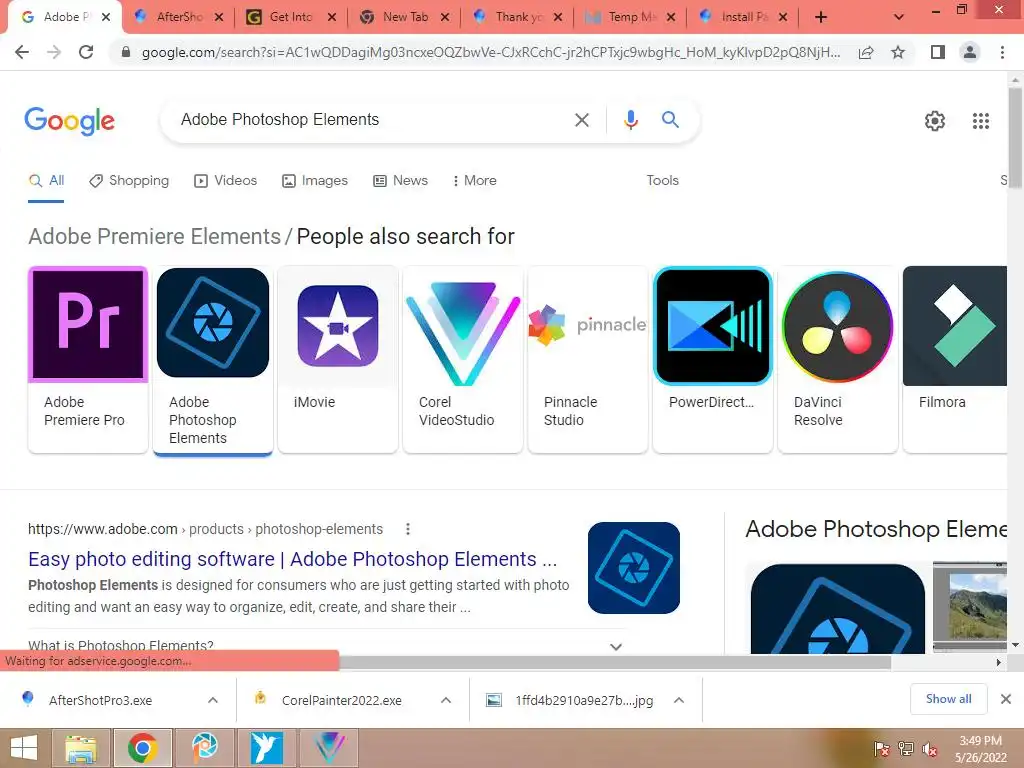
Task: Start voice search with microphone icon
Action: pos(630,120)
